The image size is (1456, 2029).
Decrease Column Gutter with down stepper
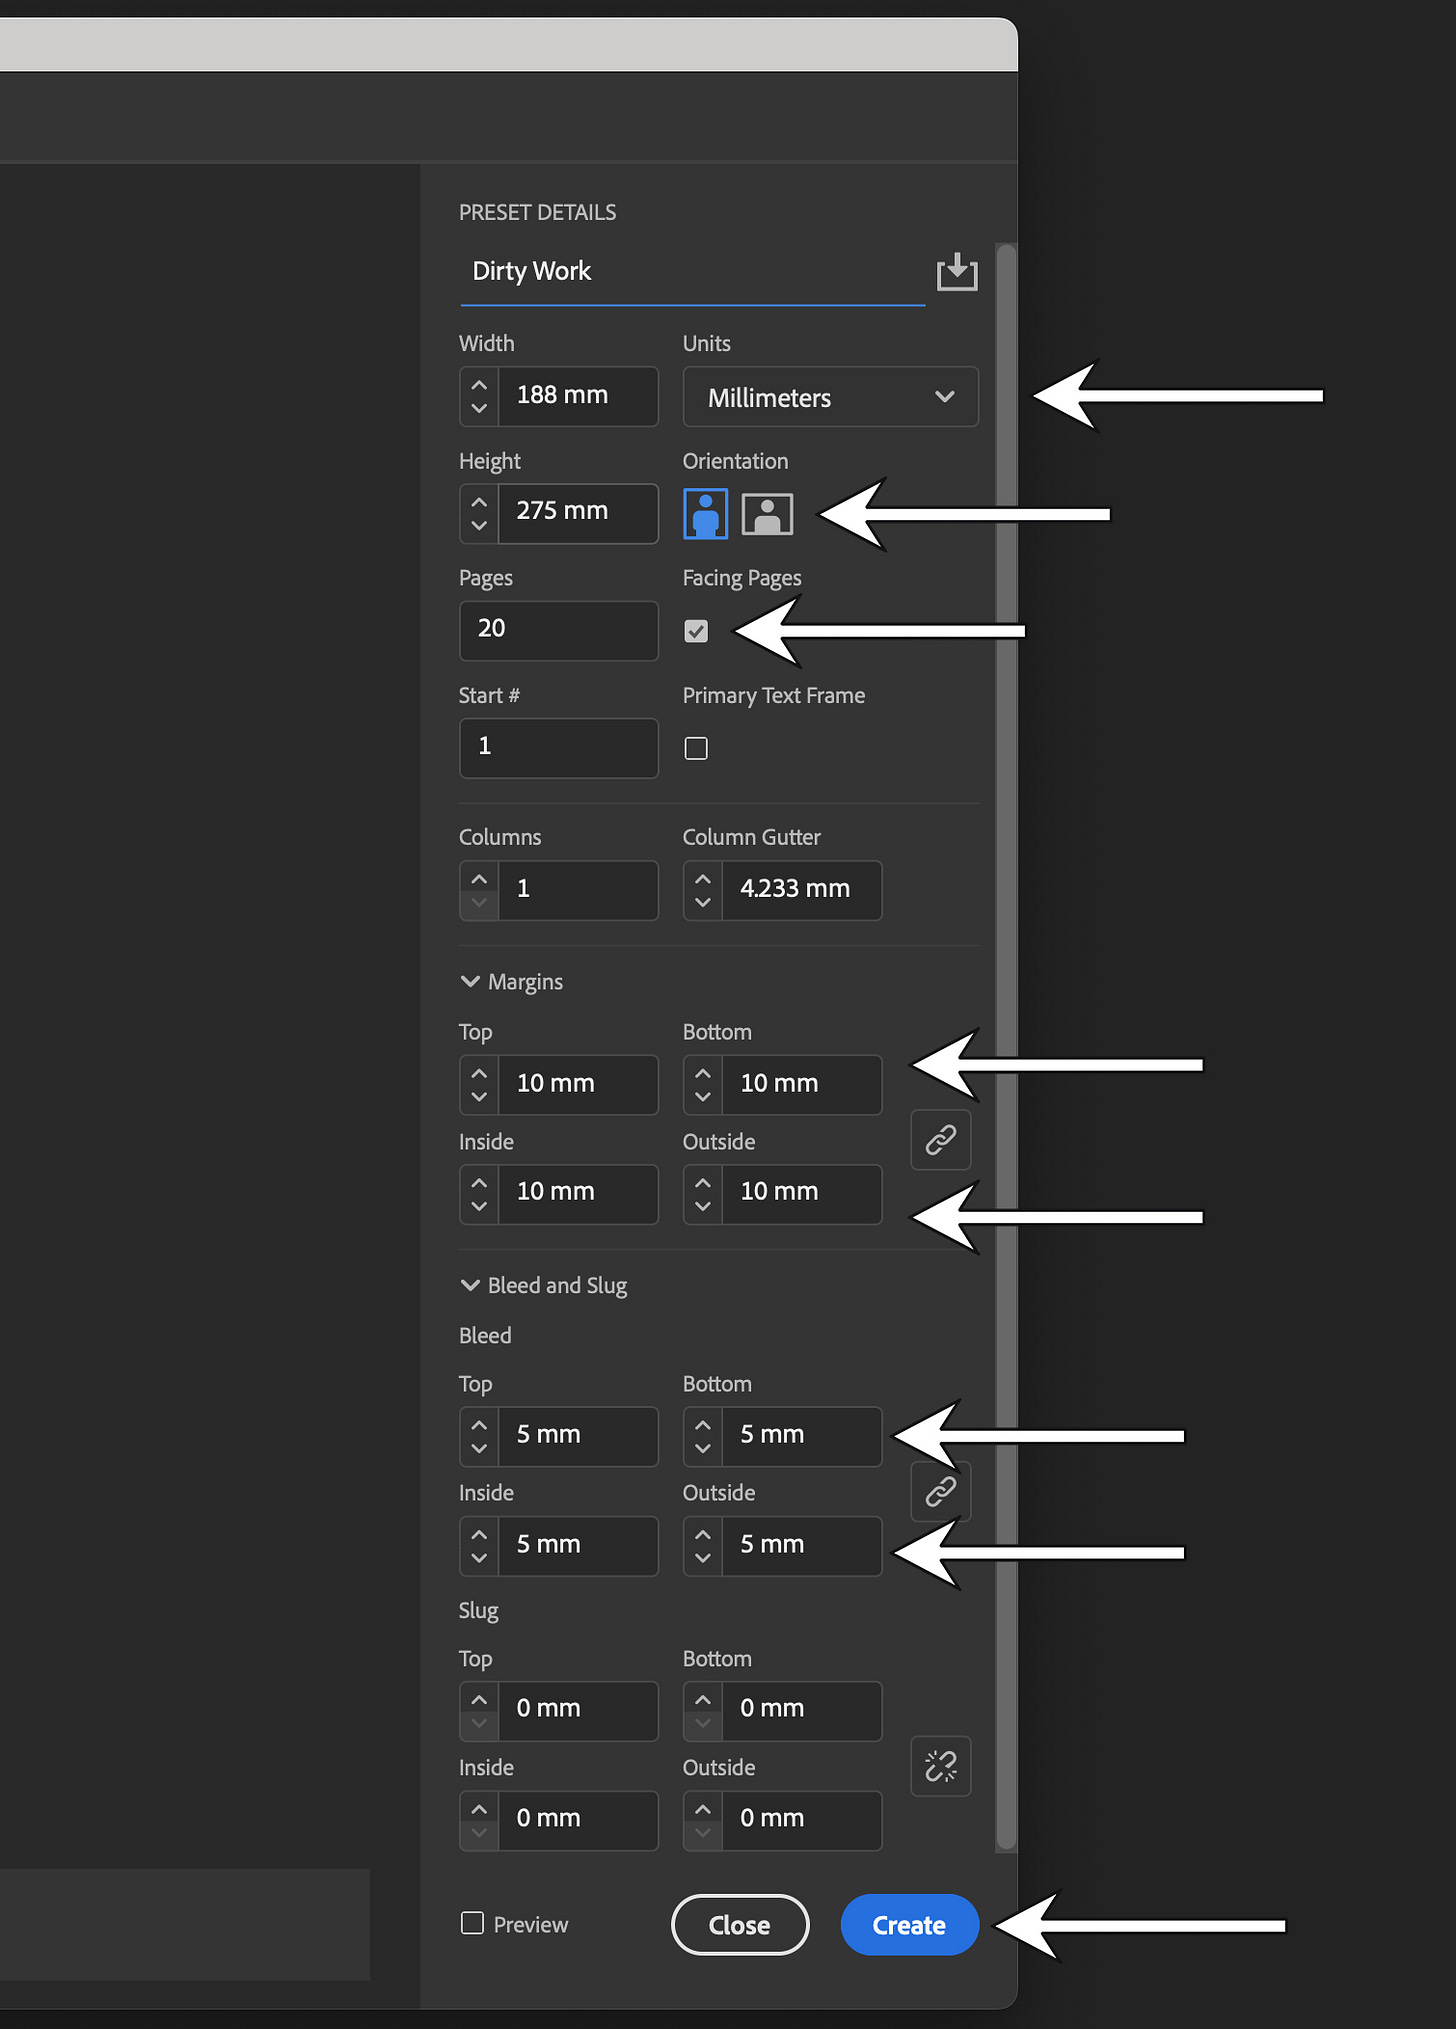(x=703, y=902)
